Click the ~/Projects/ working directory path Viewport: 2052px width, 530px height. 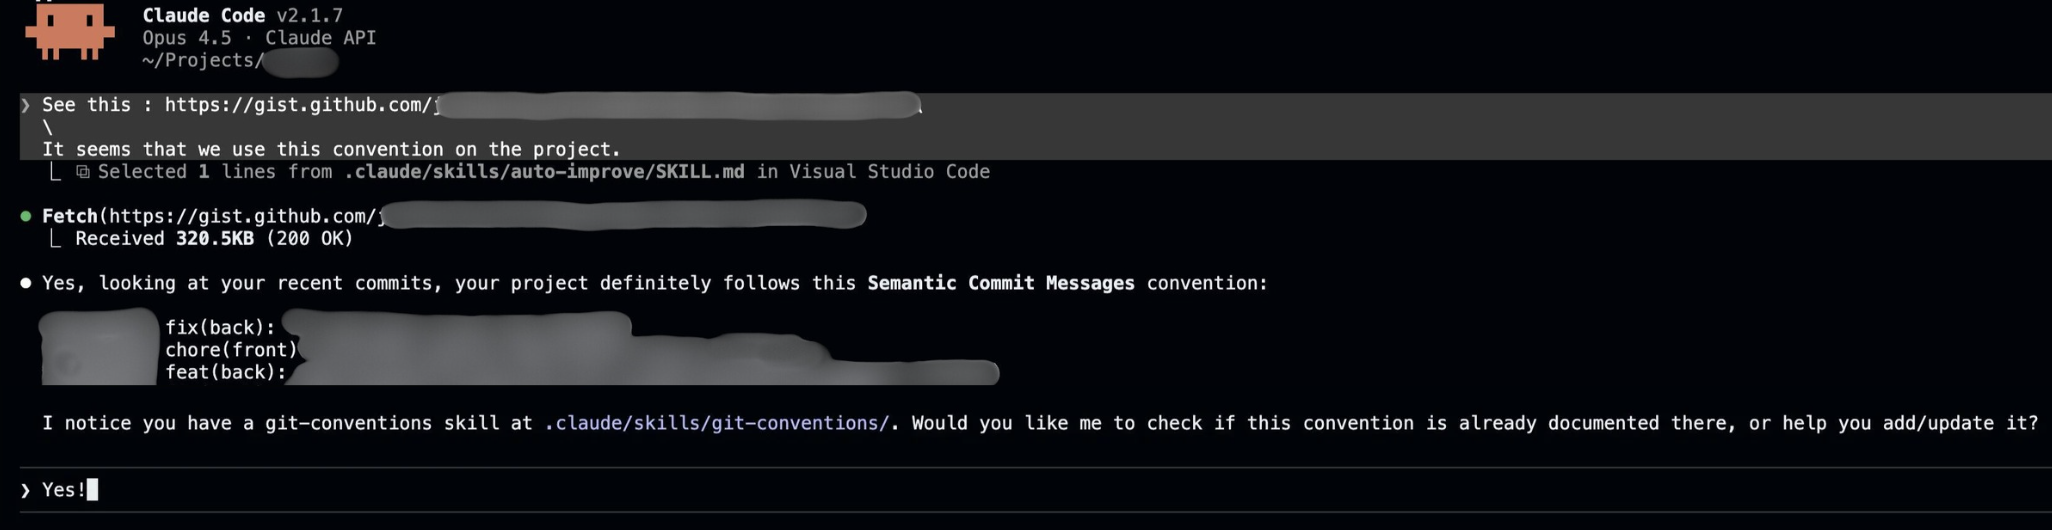(203, 61)
